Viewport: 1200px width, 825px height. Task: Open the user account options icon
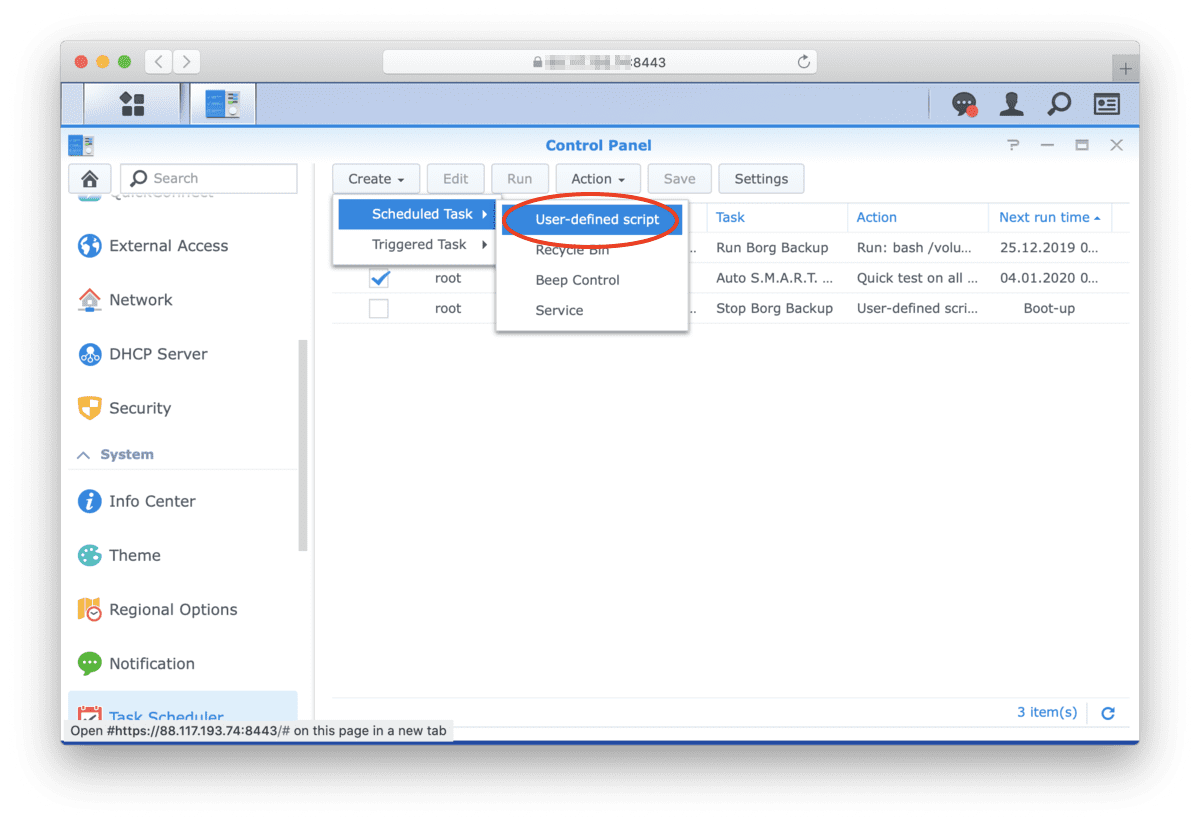1012,104
